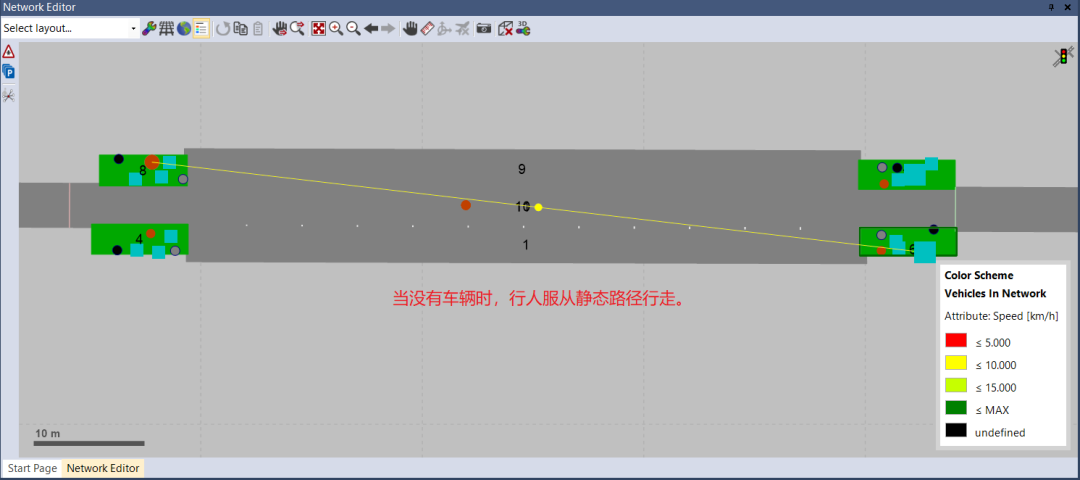This screenshot has width=1080, height=480.
Task: Select pedestrian area labeled 8
Action: point(143,170)
